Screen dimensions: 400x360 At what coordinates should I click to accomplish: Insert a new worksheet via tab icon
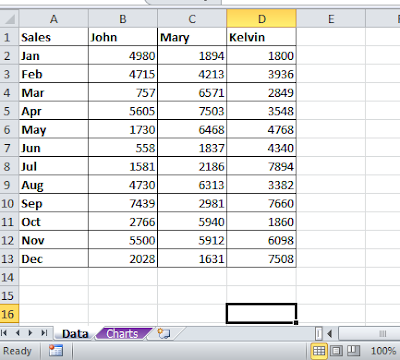(x=164, y=334)
